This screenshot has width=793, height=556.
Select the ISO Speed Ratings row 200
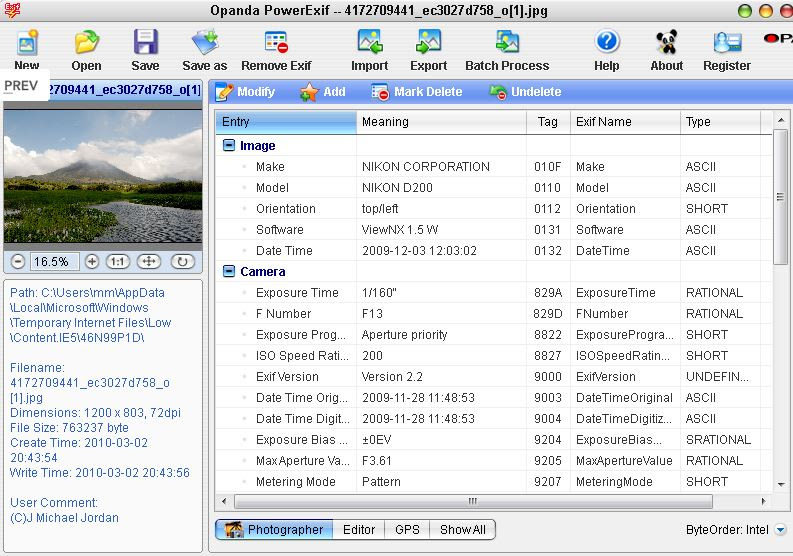pyautogui.click(x=494, y=356)
